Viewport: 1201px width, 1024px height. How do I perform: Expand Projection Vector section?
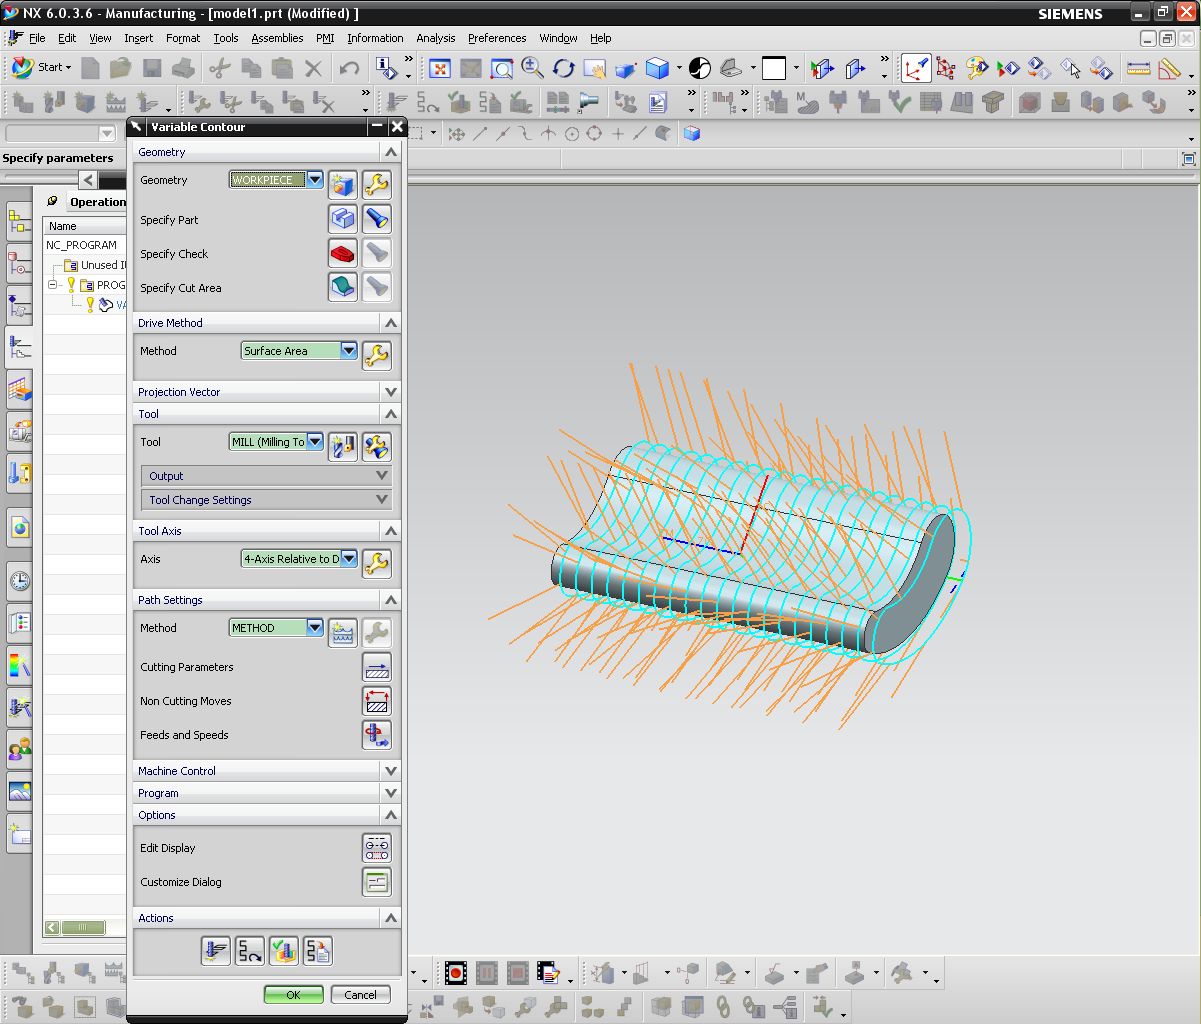coord(391,392)
